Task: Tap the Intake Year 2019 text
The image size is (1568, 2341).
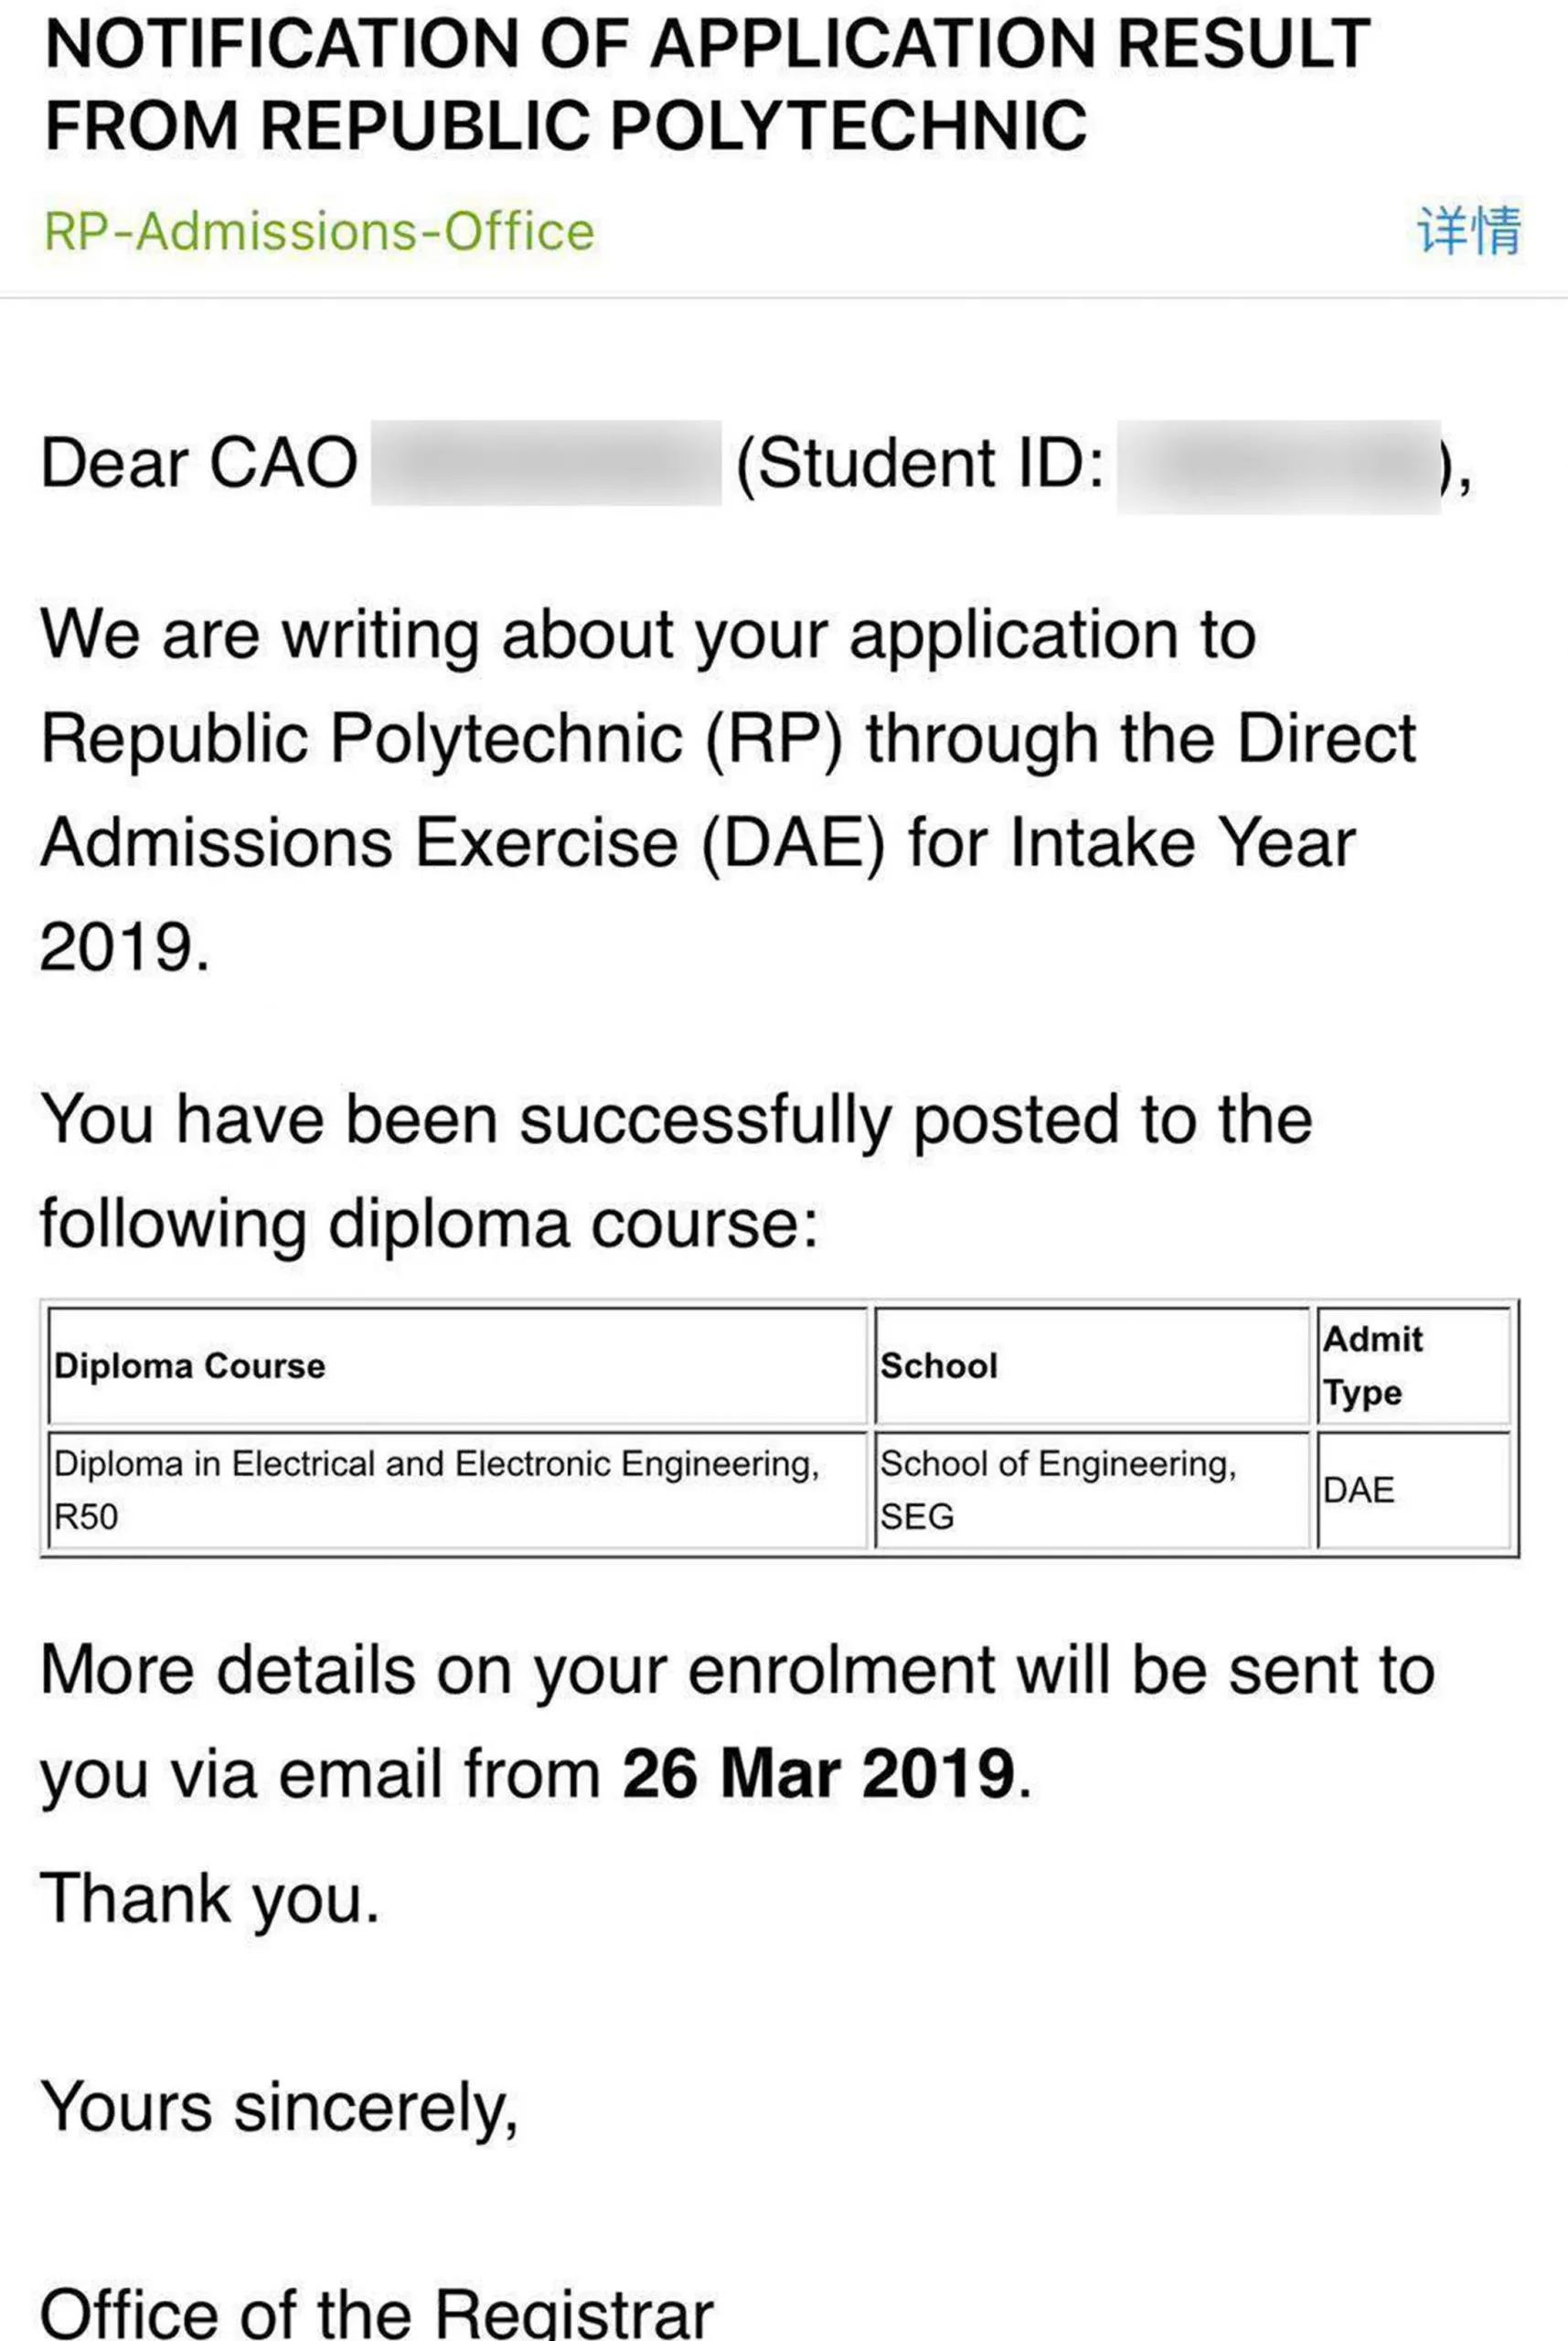Action: (x=697, y=893)
